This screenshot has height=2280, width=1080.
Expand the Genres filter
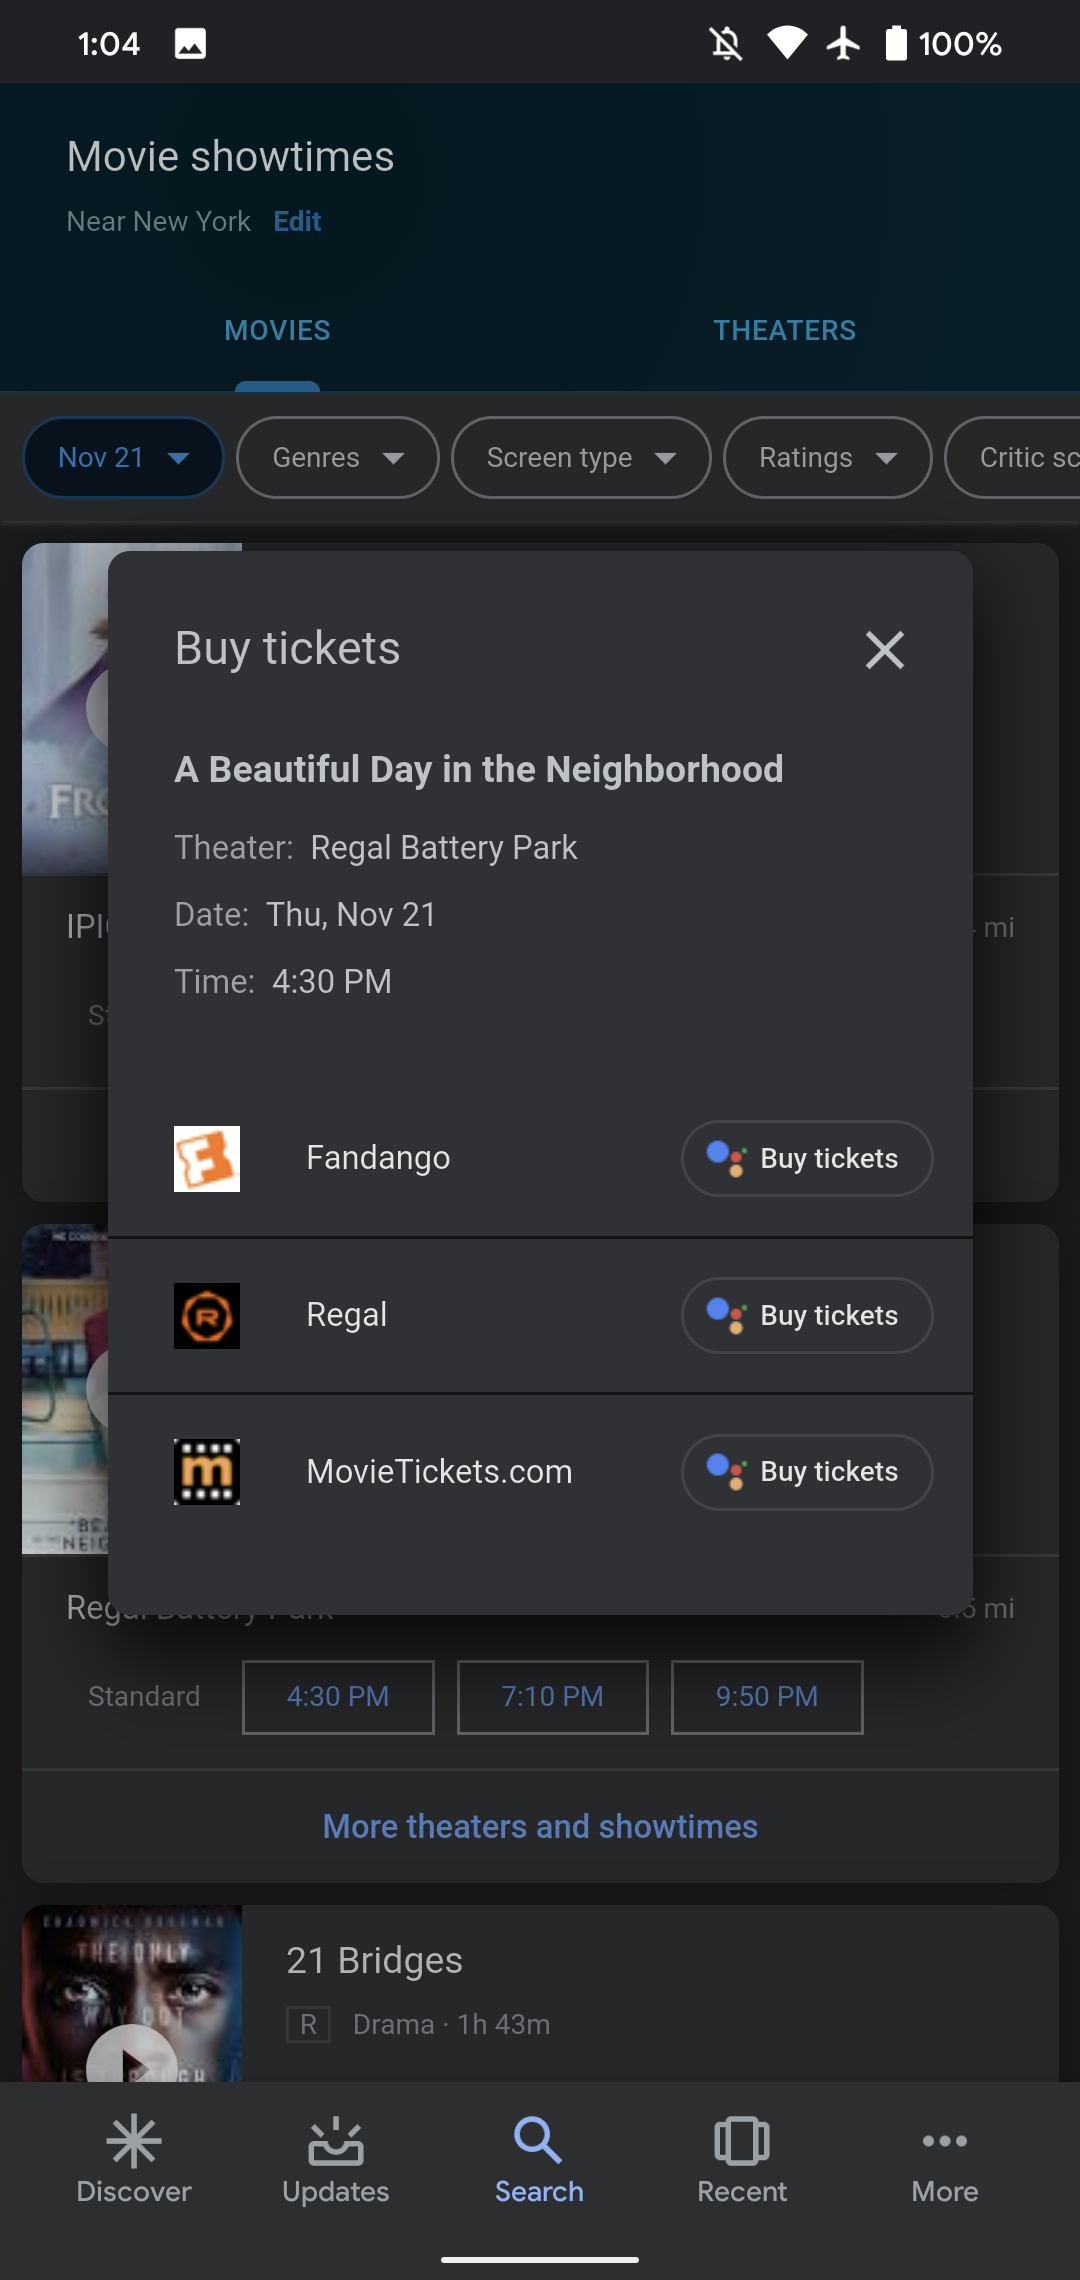click(x=336, y=457)
